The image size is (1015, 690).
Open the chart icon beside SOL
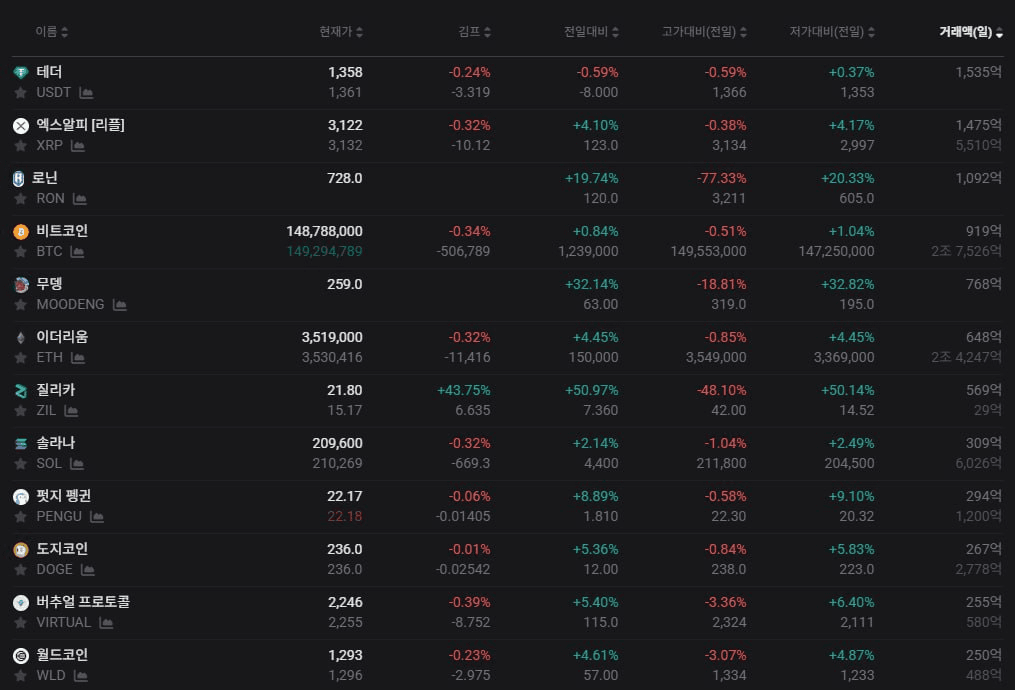(77, 465)
